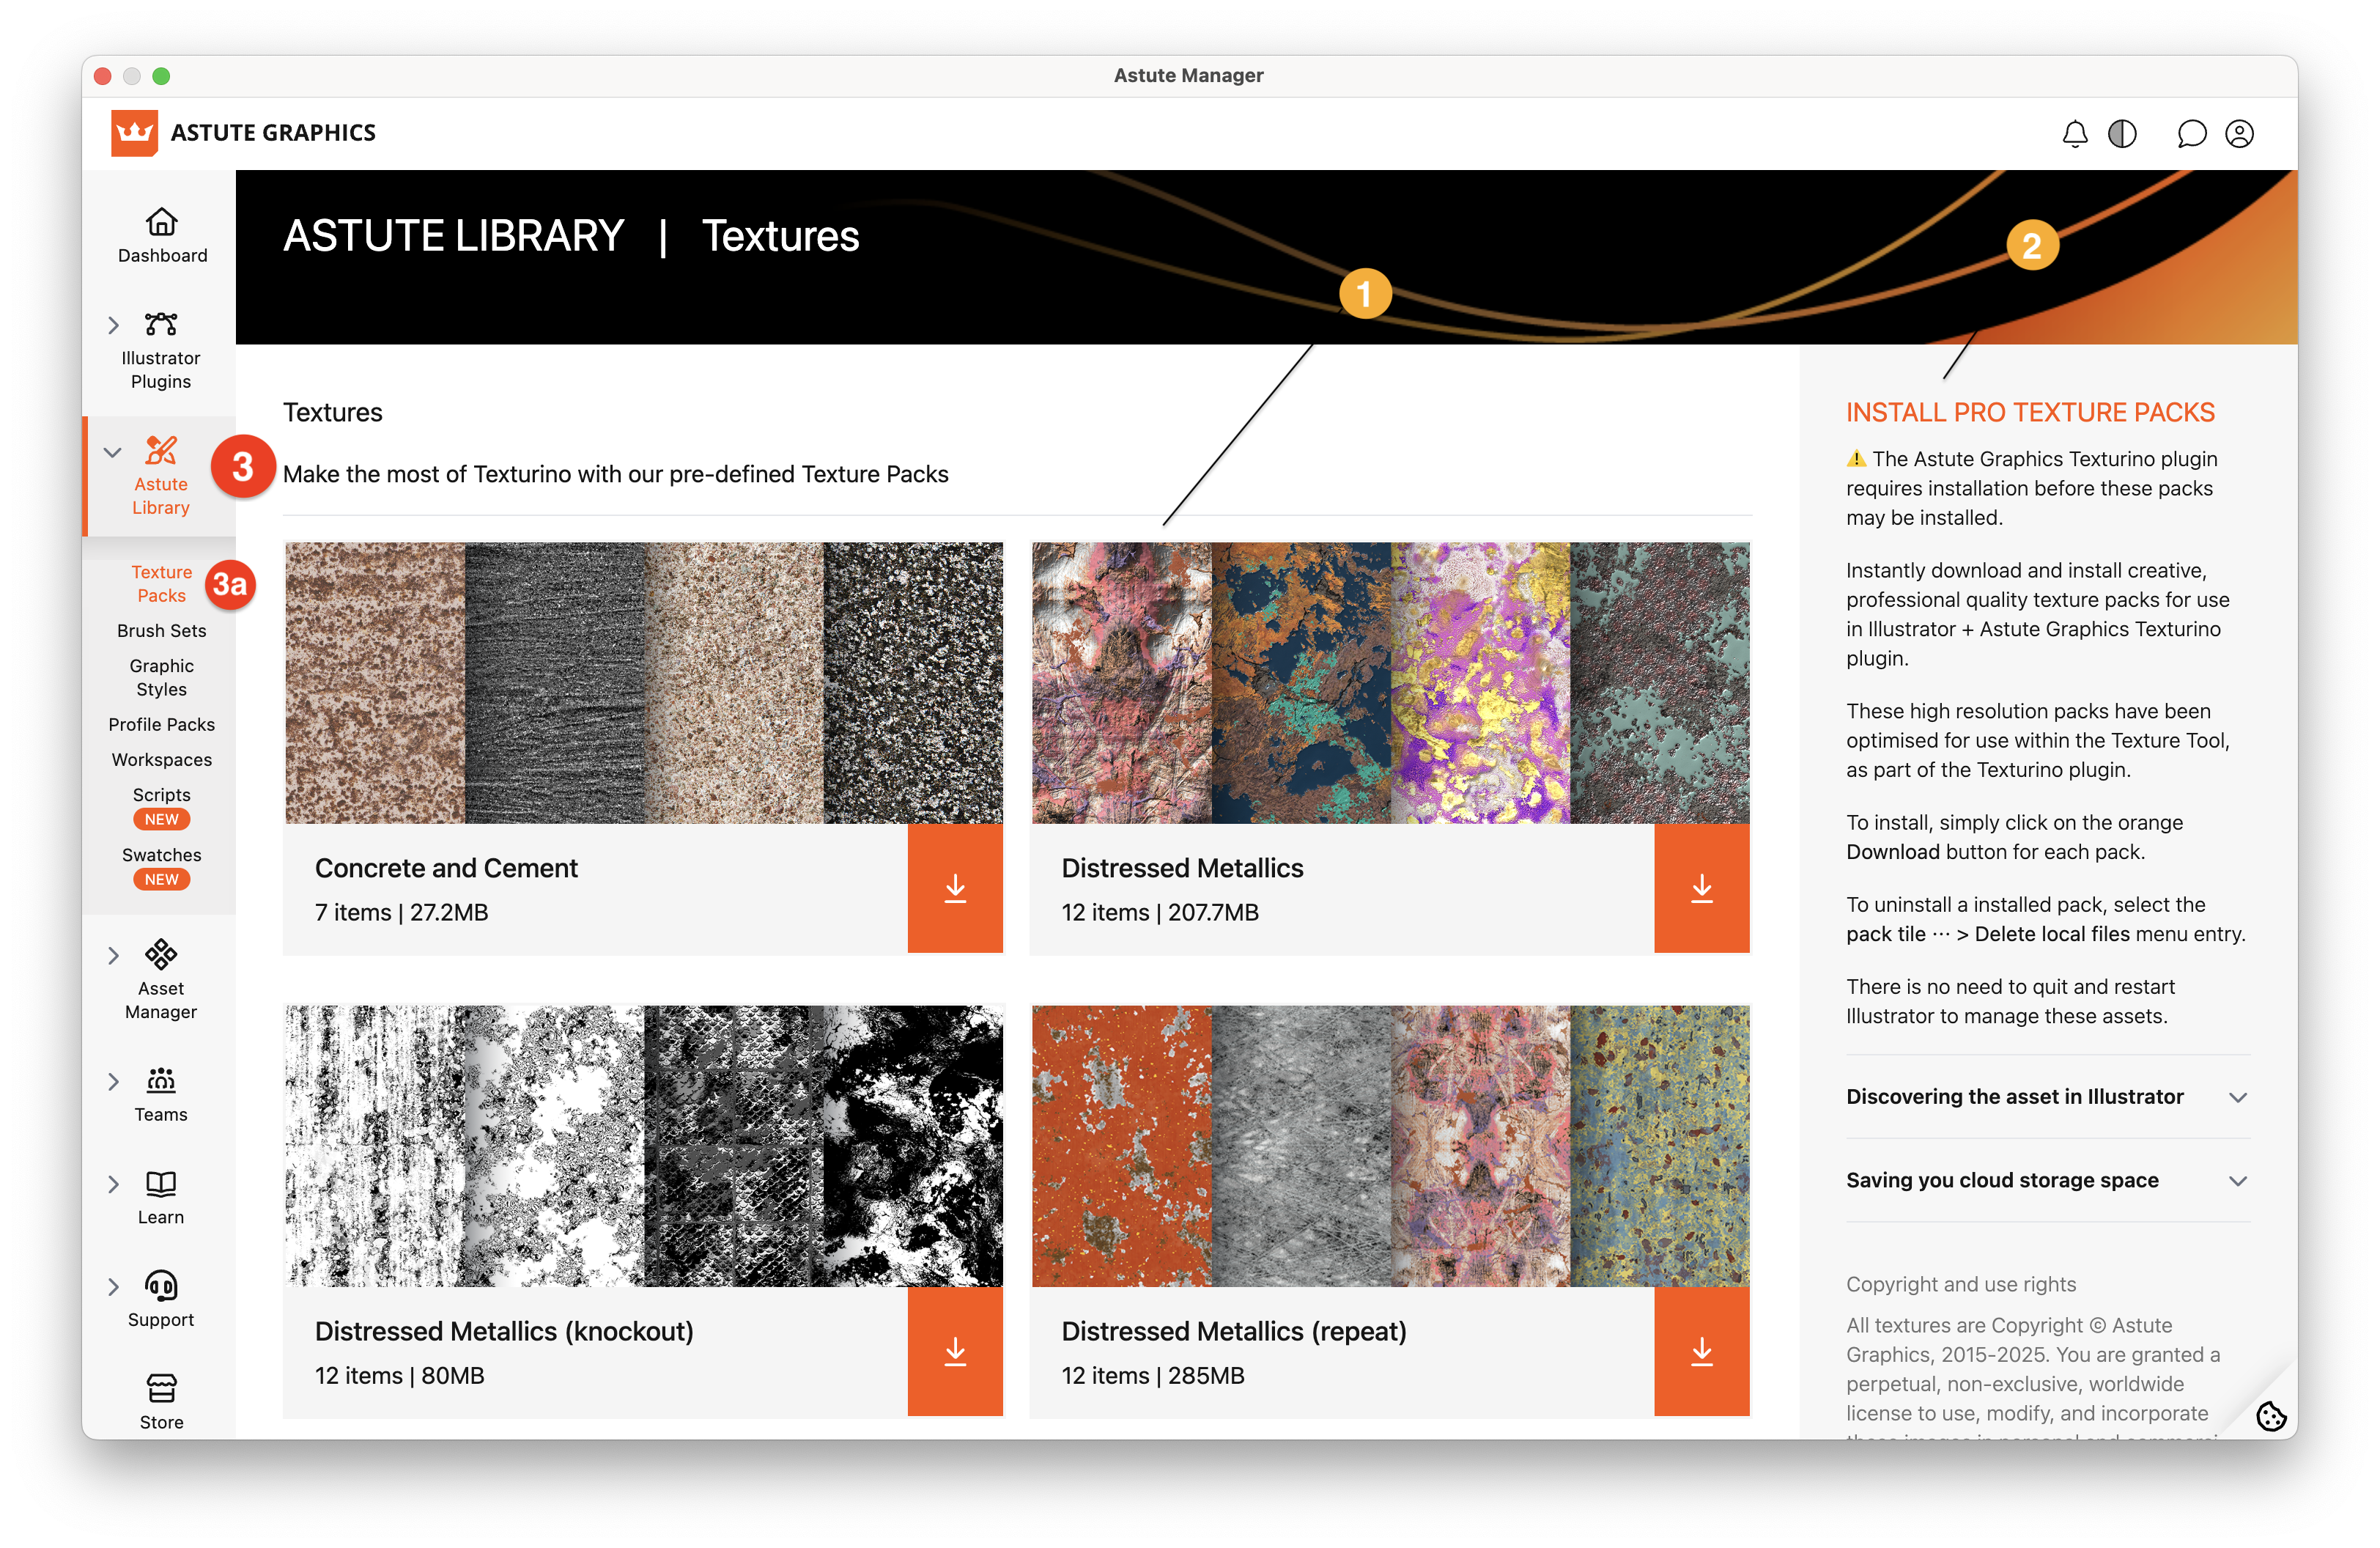Download the Distressed Metallics (repeat) pack
Screen dimensions: 2380x1548
coord(1701,1351)
